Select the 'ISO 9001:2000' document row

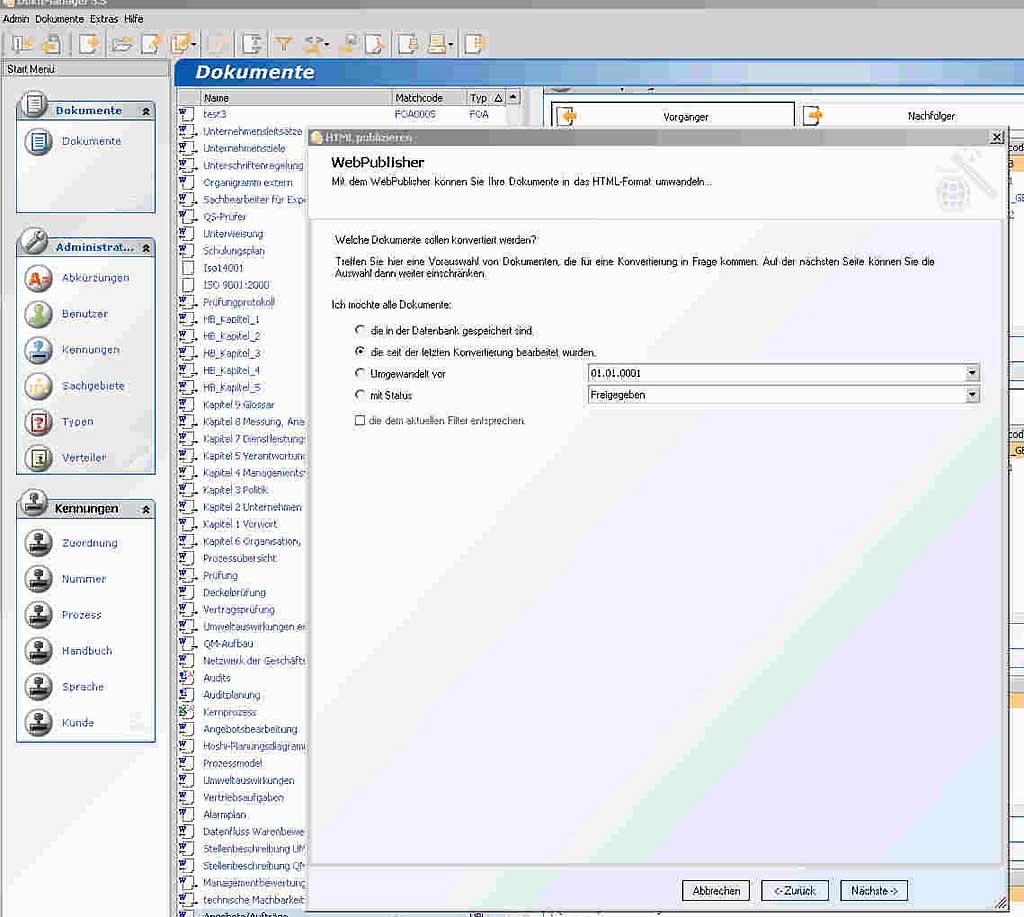click(x=236, y=285)
